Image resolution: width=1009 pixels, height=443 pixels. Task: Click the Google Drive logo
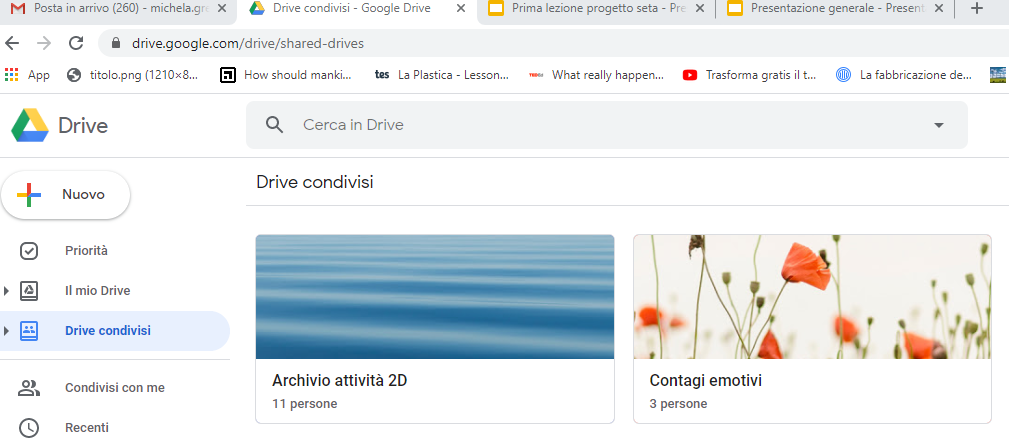click(30, 125)
